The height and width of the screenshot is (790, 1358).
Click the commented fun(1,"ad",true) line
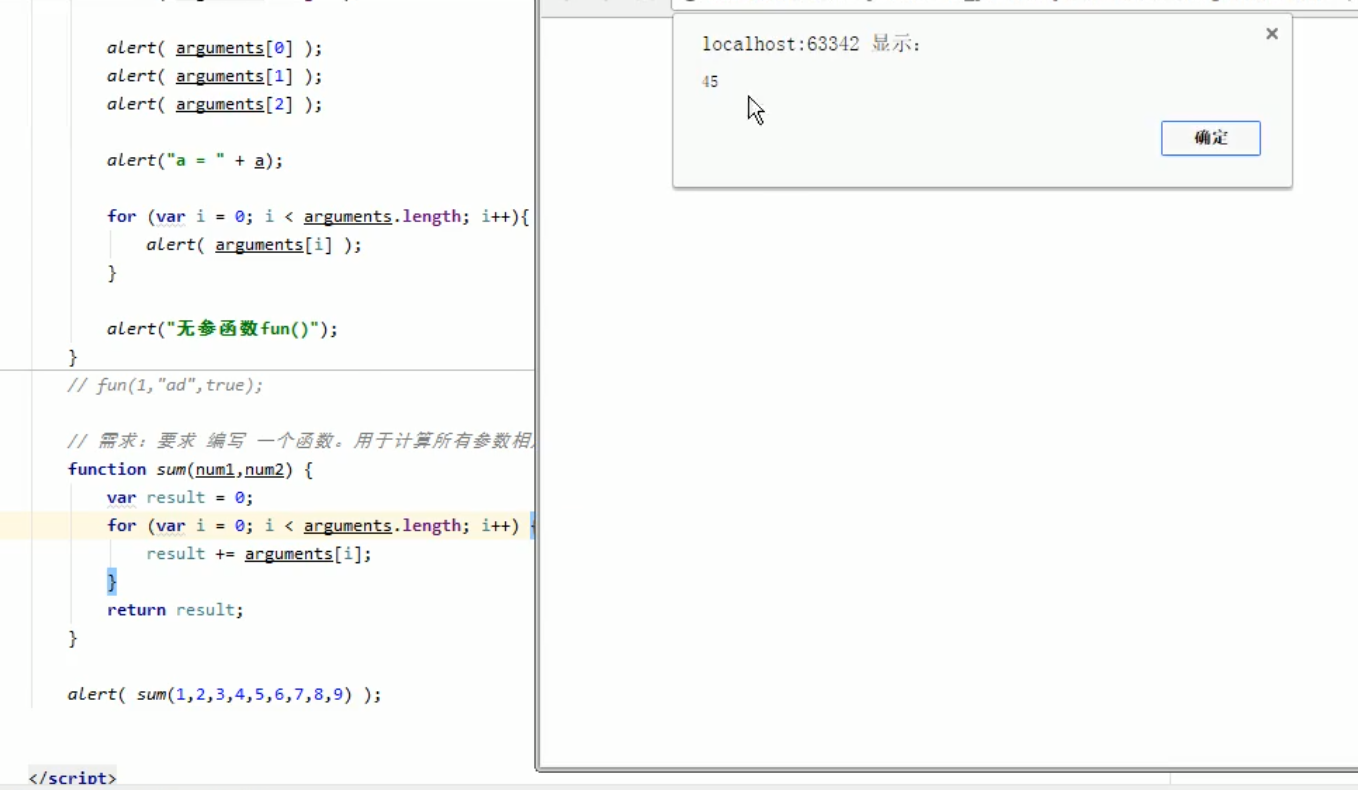pos(165,385)
